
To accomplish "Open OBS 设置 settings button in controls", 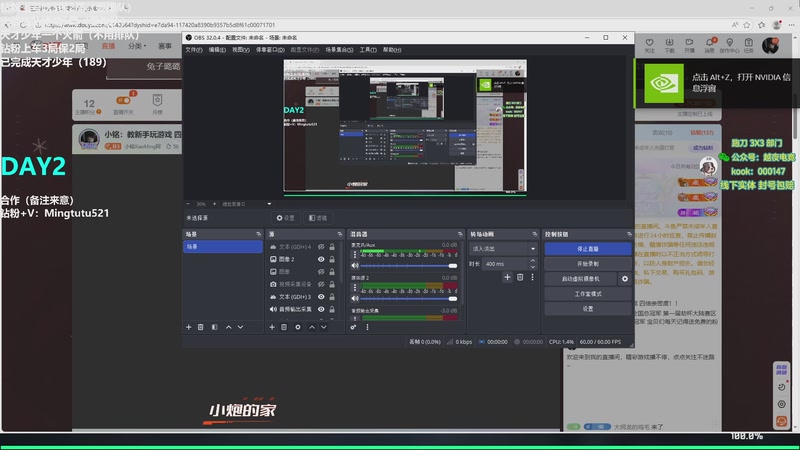I will coord(588,309).
